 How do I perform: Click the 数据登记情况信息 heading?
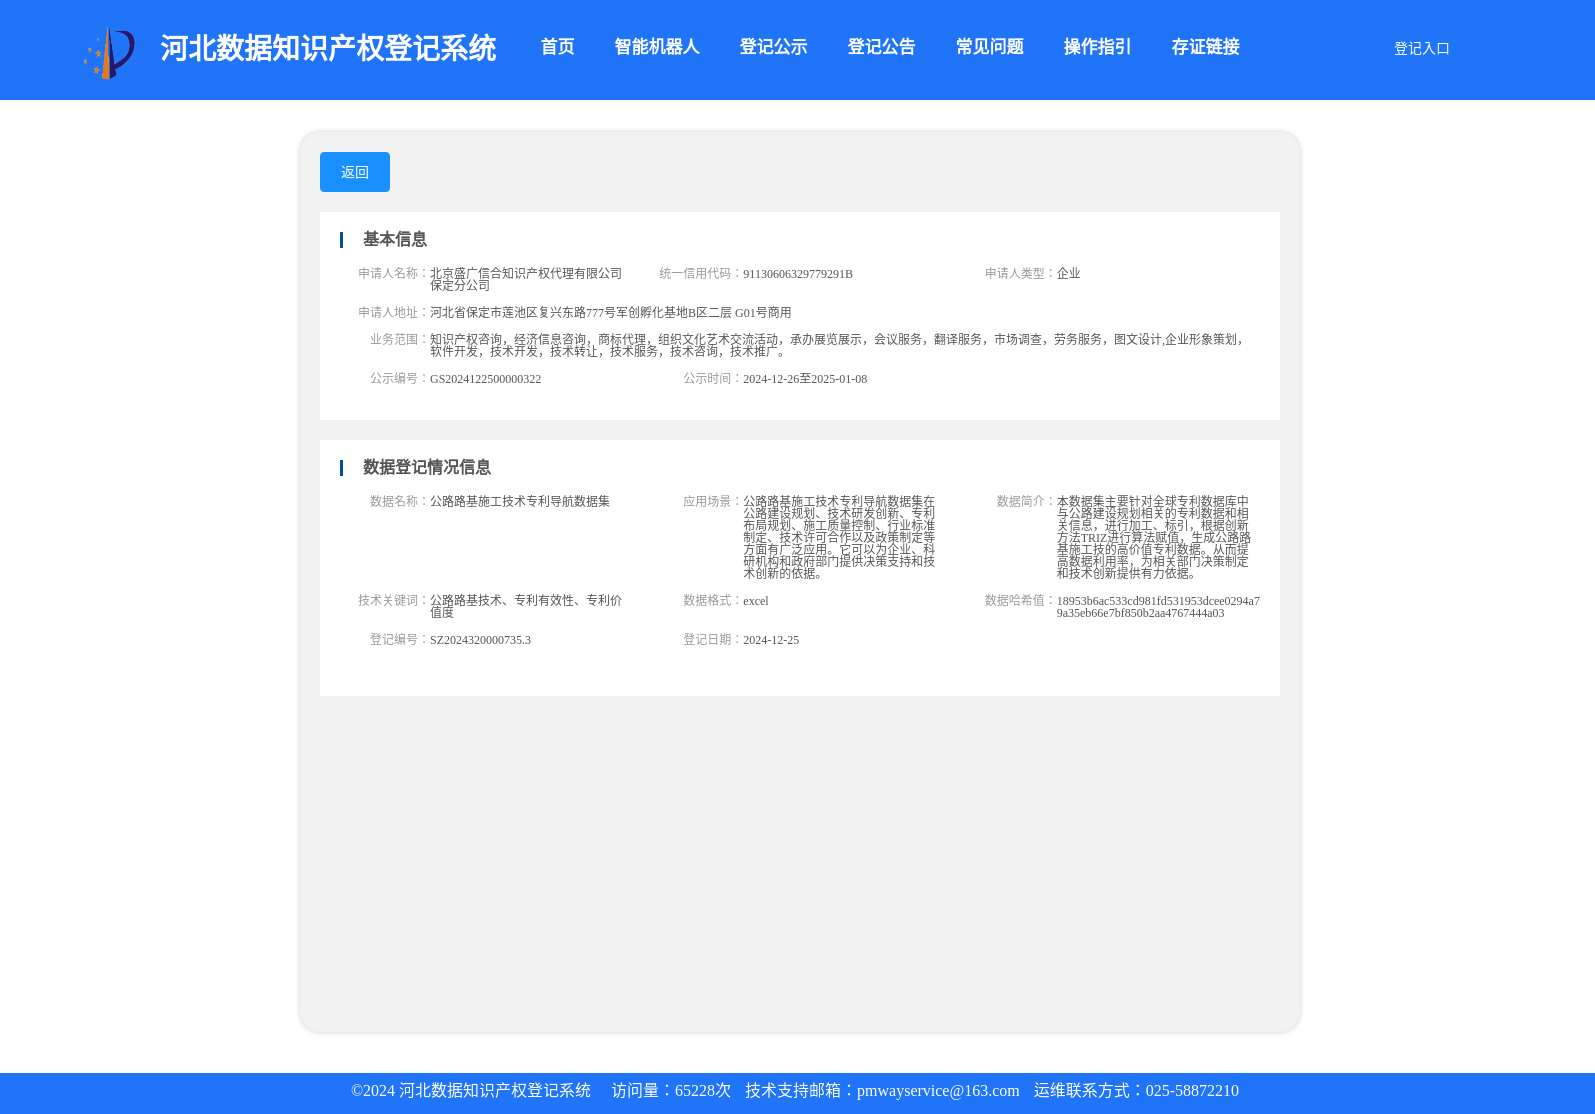point(426,467)
